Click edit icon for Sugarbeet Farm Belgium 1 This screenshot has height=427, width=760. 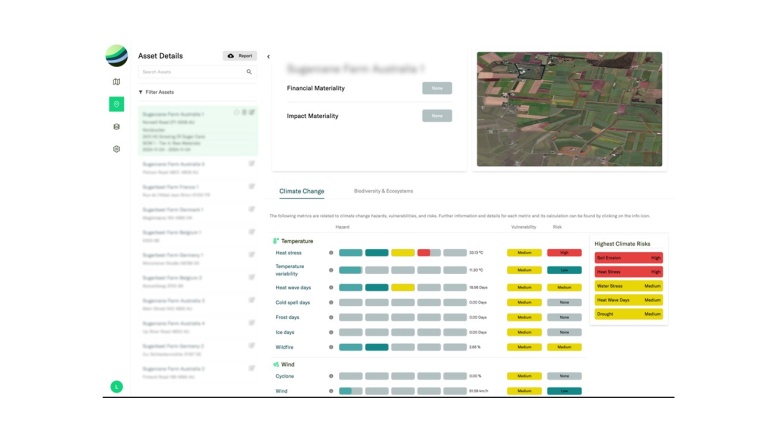252,232
